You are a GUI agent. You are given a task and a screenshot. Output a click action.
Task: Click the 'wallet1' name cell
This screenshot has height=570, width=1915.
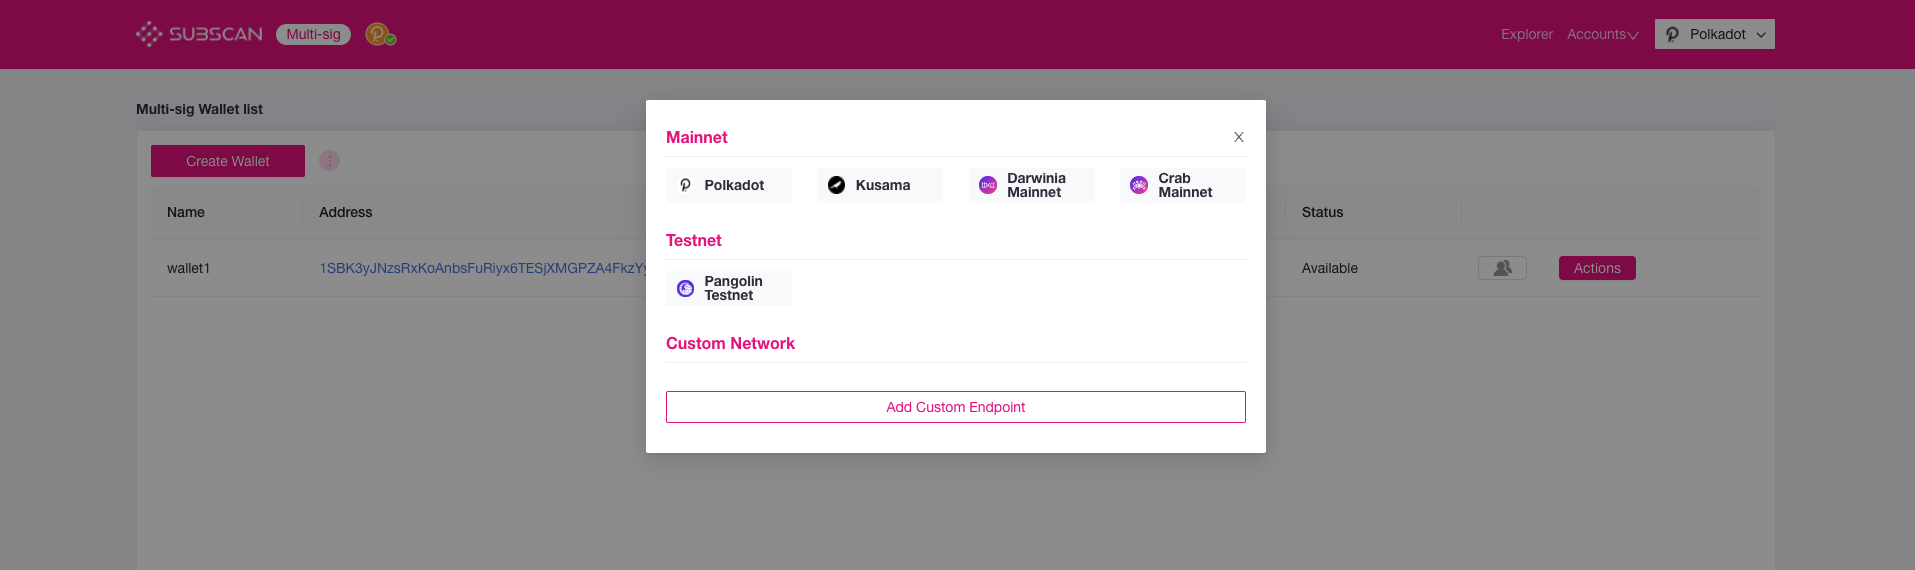pyautogui.click(x=188, y=268)
